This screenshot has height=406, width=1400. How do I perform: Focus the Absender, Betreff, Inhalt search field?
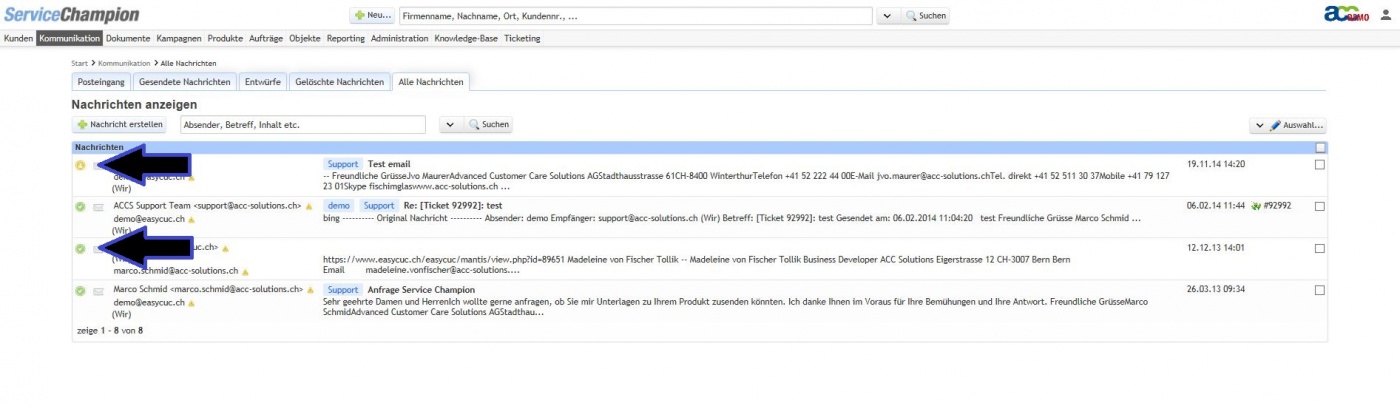point(303,125)
